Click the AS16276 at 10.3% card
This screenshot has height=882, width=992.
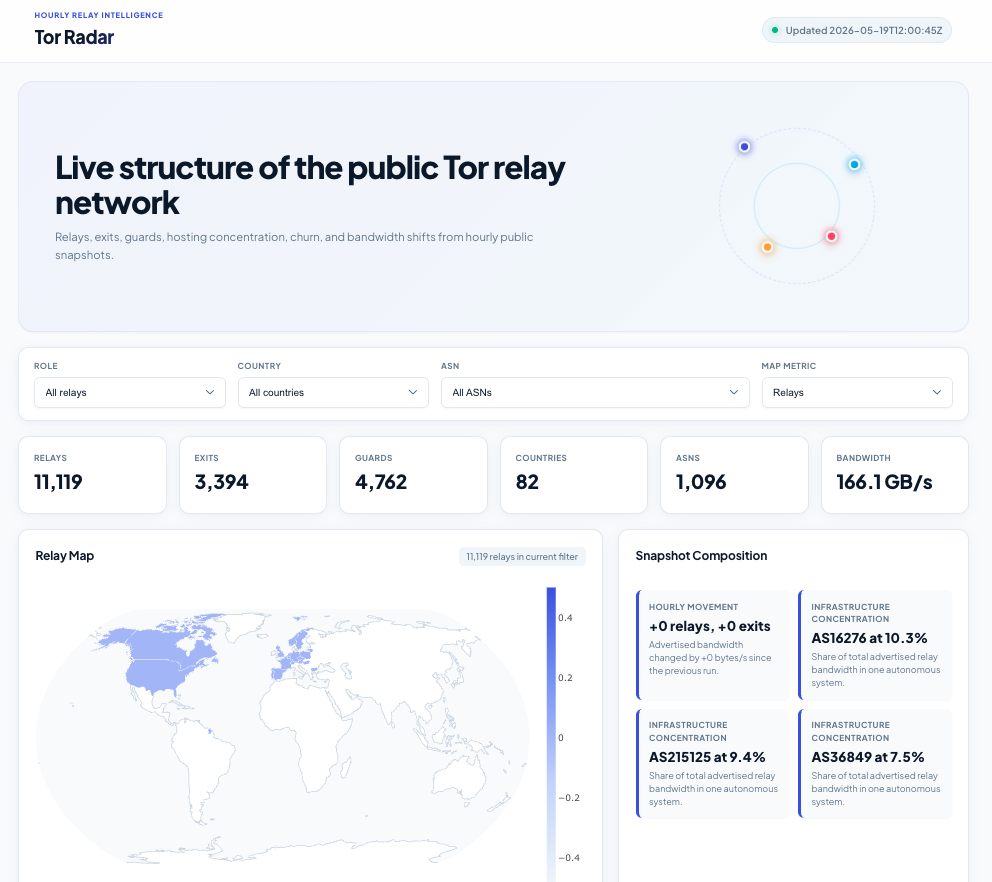[875, 645]
